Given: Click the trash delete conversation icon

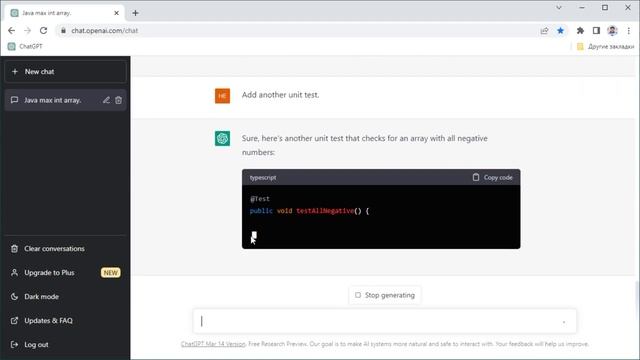Looking at the screenshot, I should coord(118,100).
